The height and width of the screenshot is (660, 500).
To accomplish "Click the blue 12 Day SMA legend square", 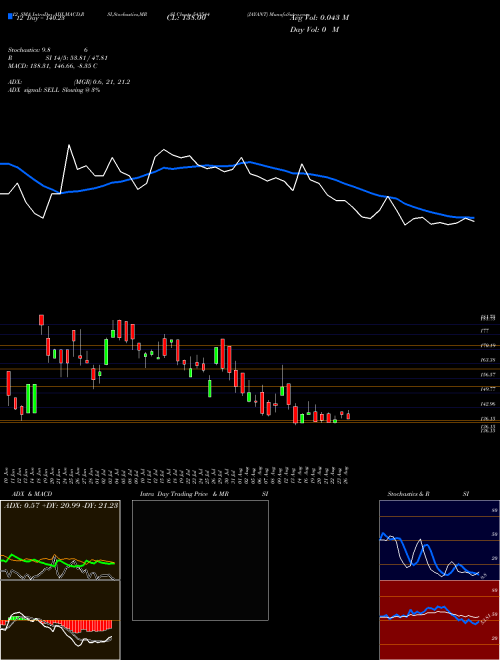I will pos(10,16).
